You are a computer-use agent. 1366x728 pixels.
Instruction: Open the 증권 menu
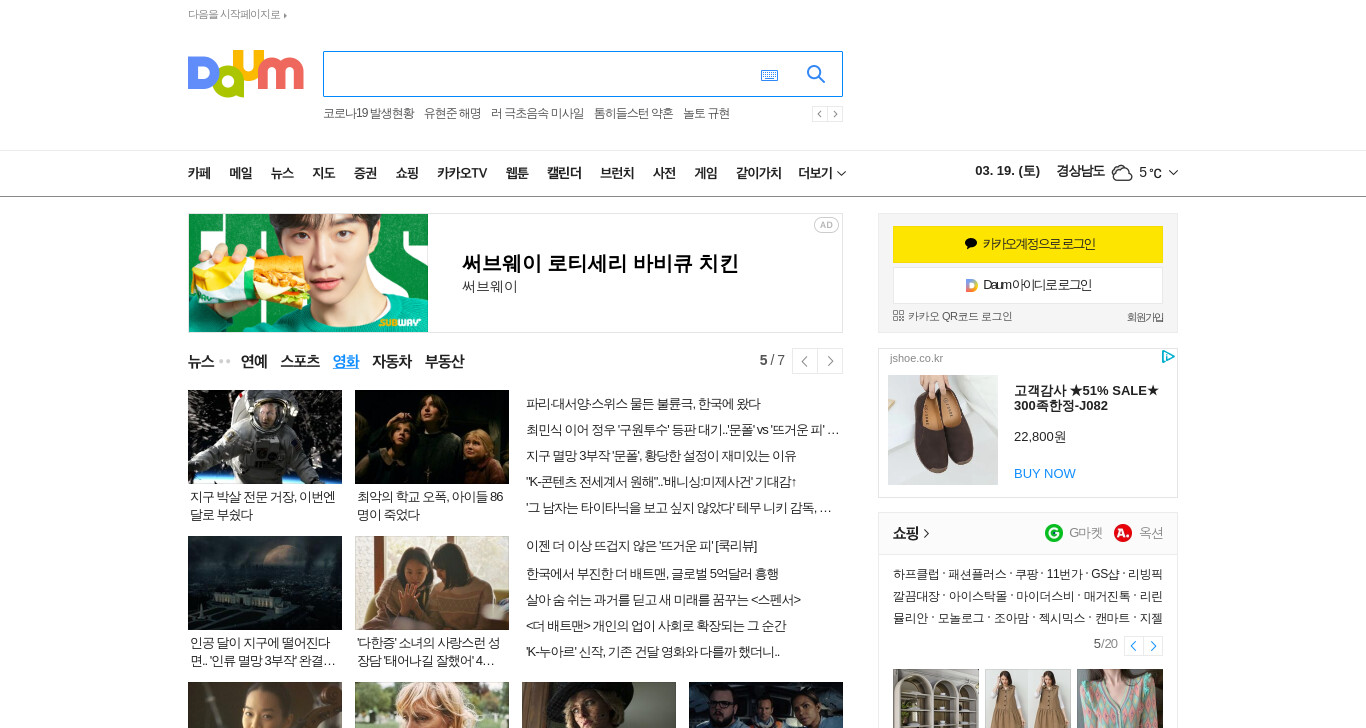tap(365, 173)
